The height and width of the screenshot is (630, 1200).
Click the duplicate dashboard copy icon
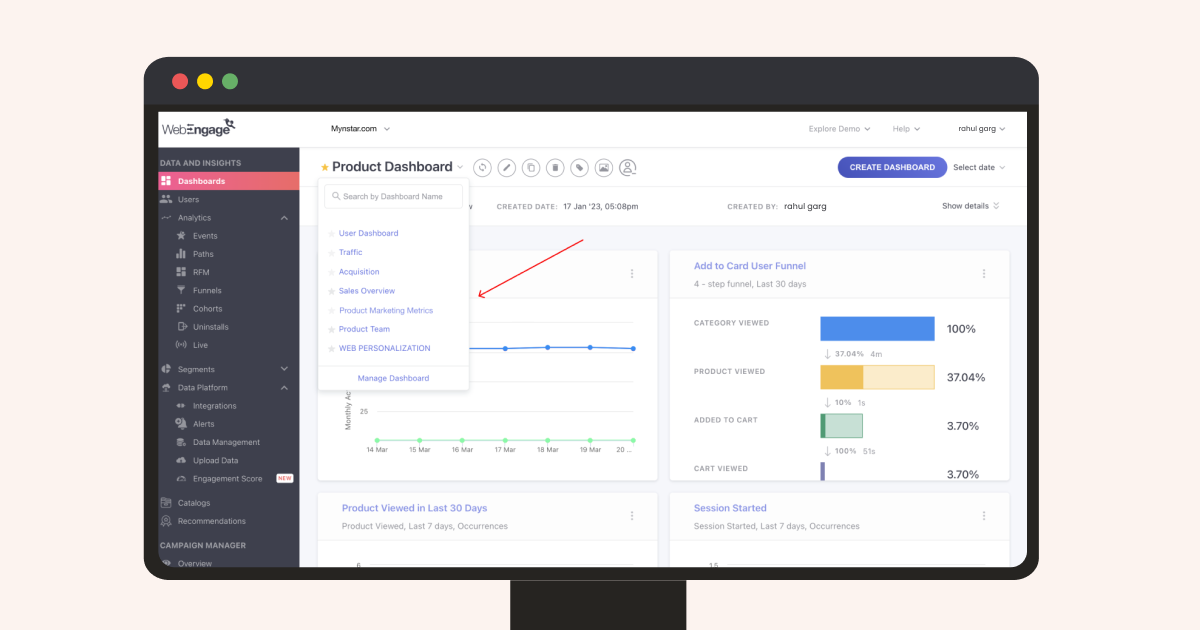(x=531, y=168)
